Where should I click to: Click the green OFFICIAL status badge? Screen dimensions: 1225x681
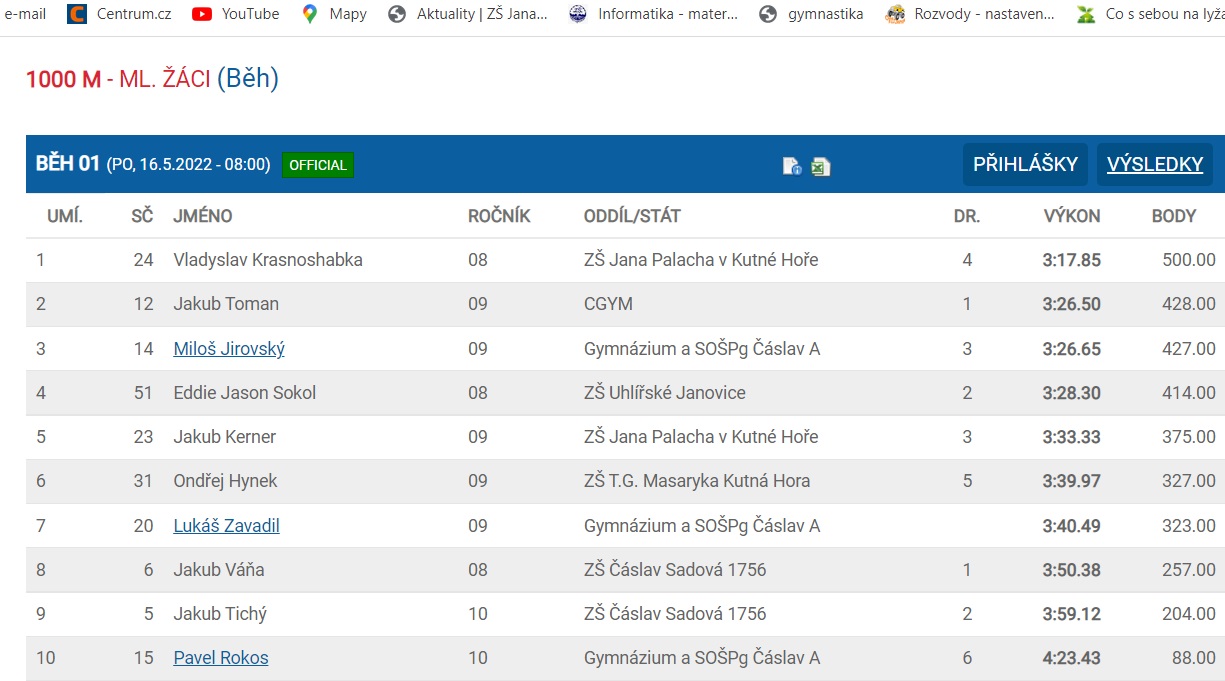click(x=318, y=165)
